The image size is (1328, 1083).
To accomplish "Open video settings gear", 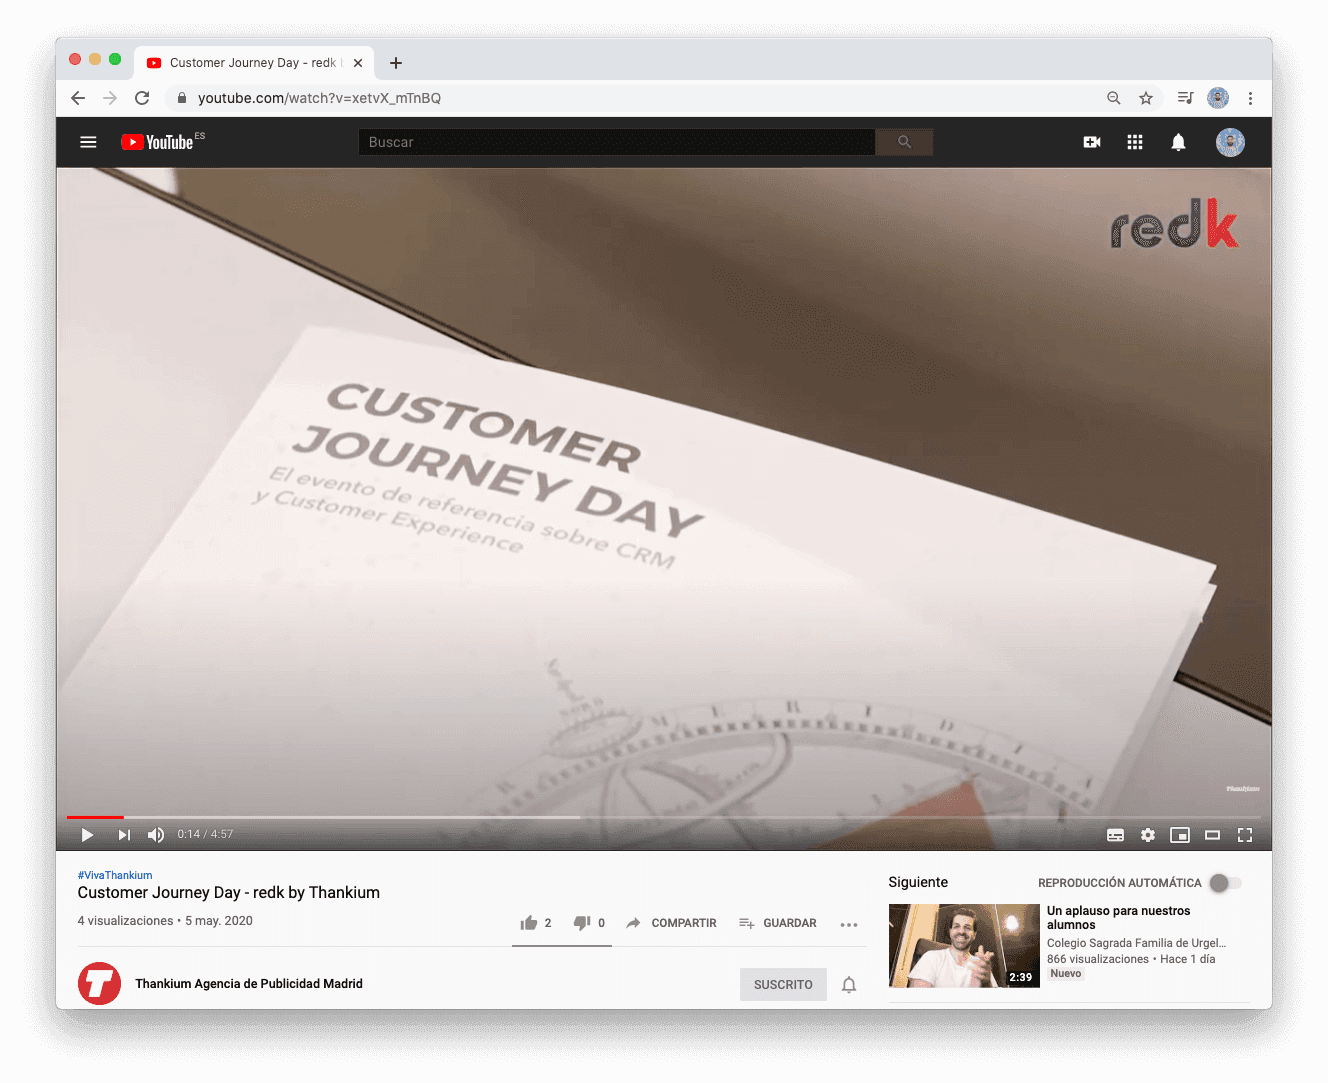I will [1148, 835].
